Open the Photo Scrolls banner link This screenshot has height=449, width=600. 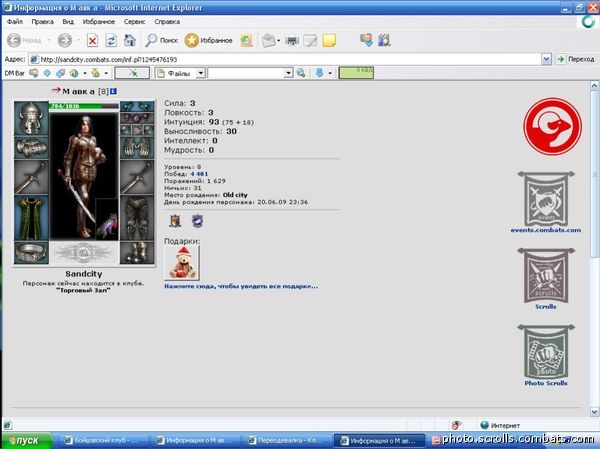click(x=546, y=355)
